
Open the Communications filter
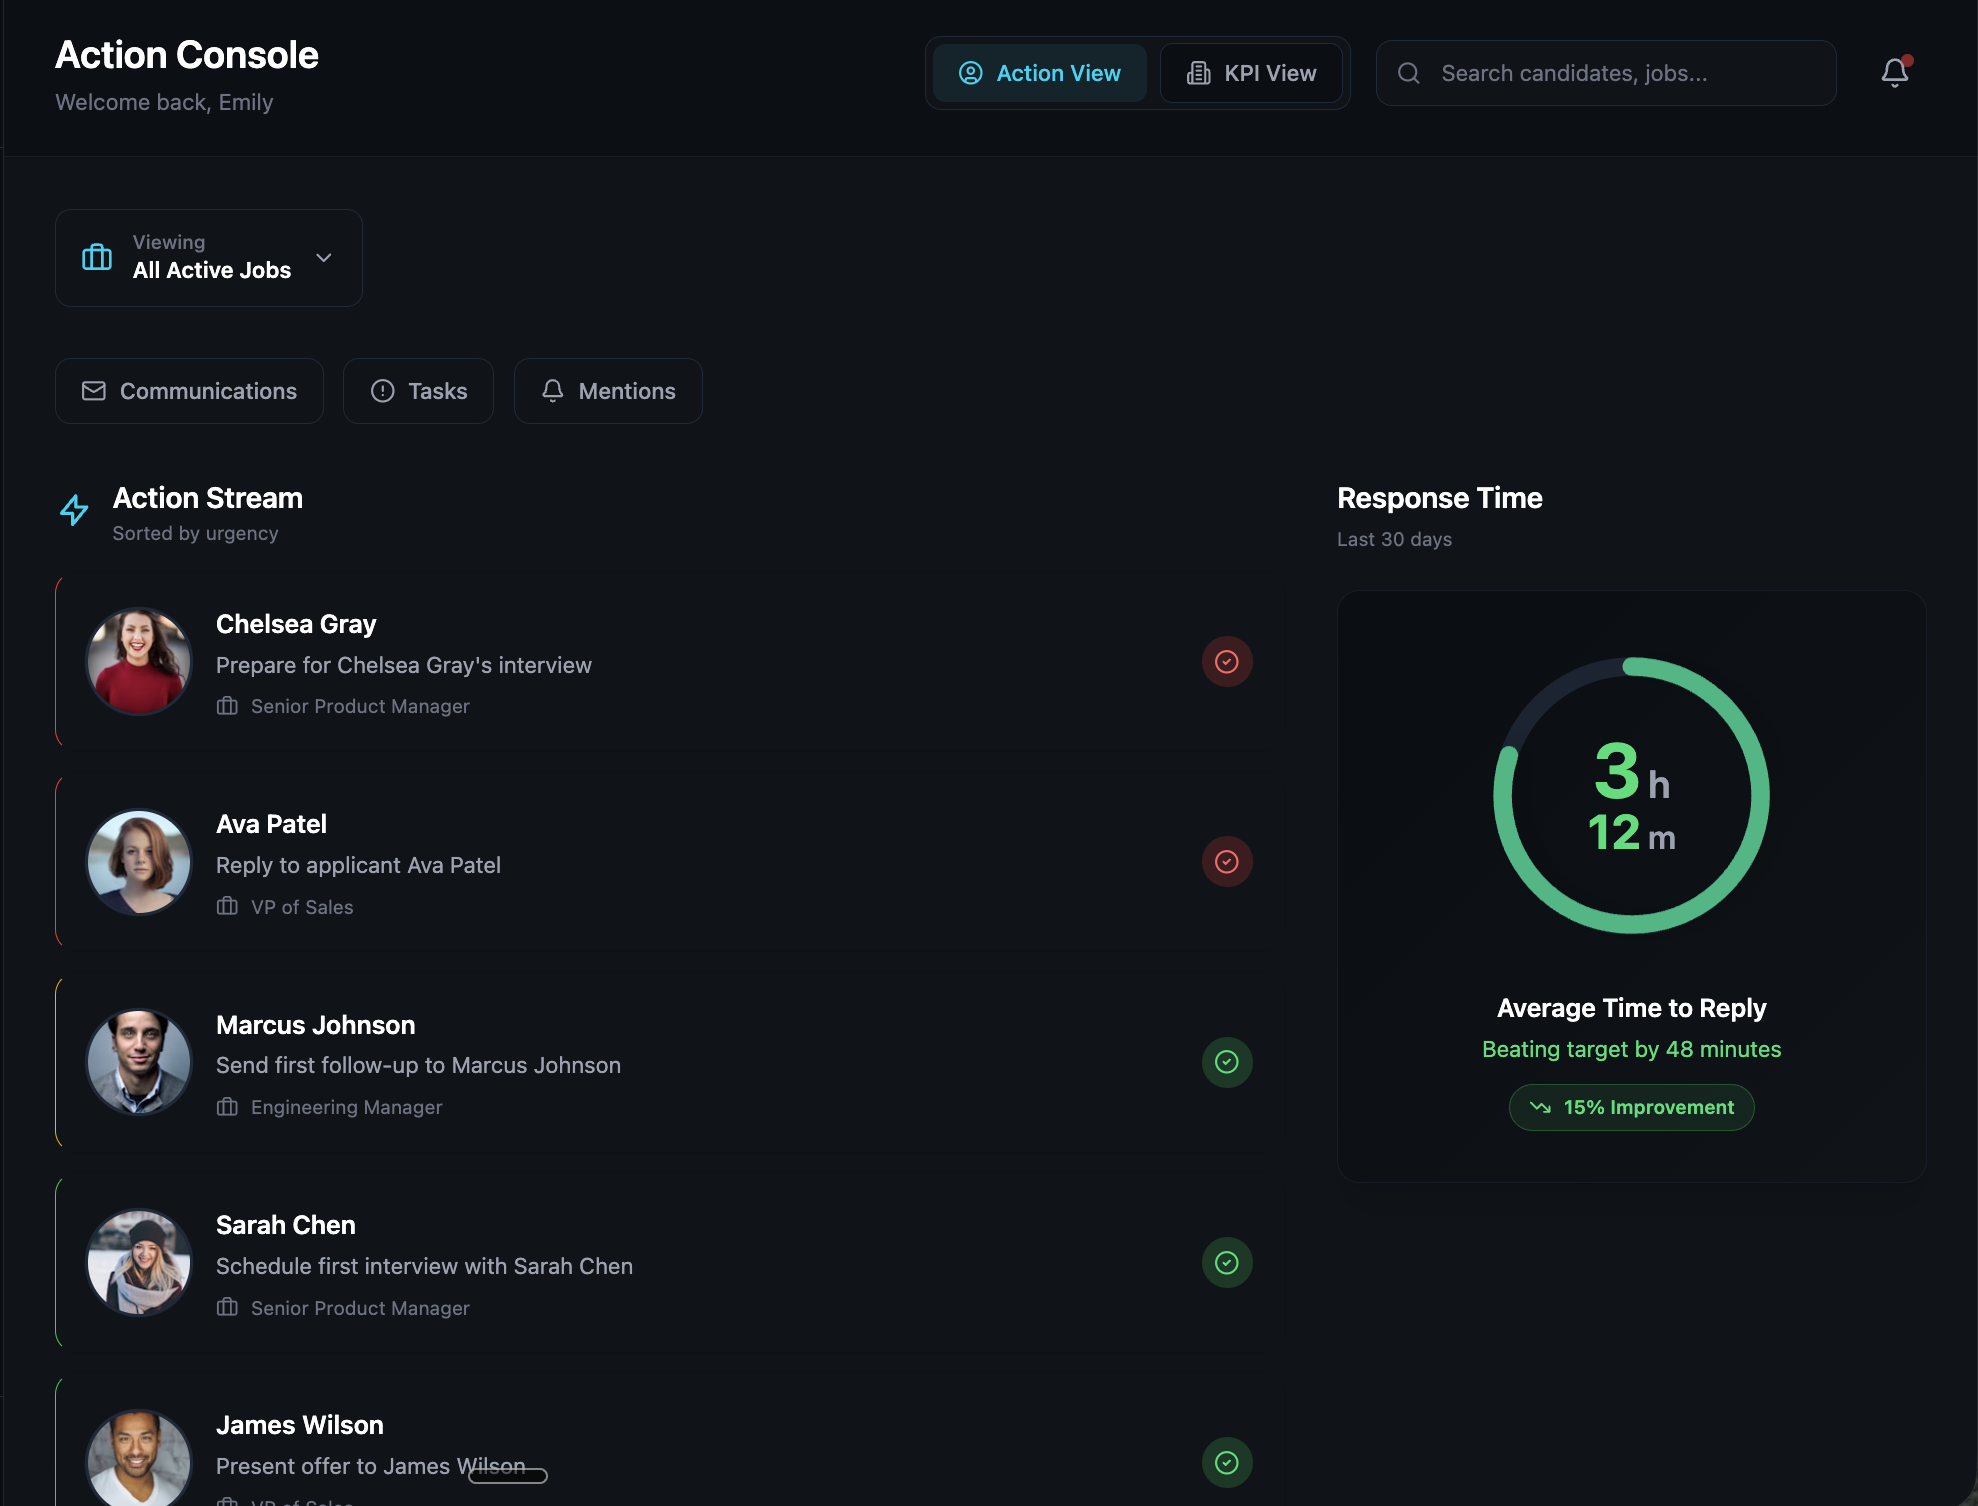189,391
